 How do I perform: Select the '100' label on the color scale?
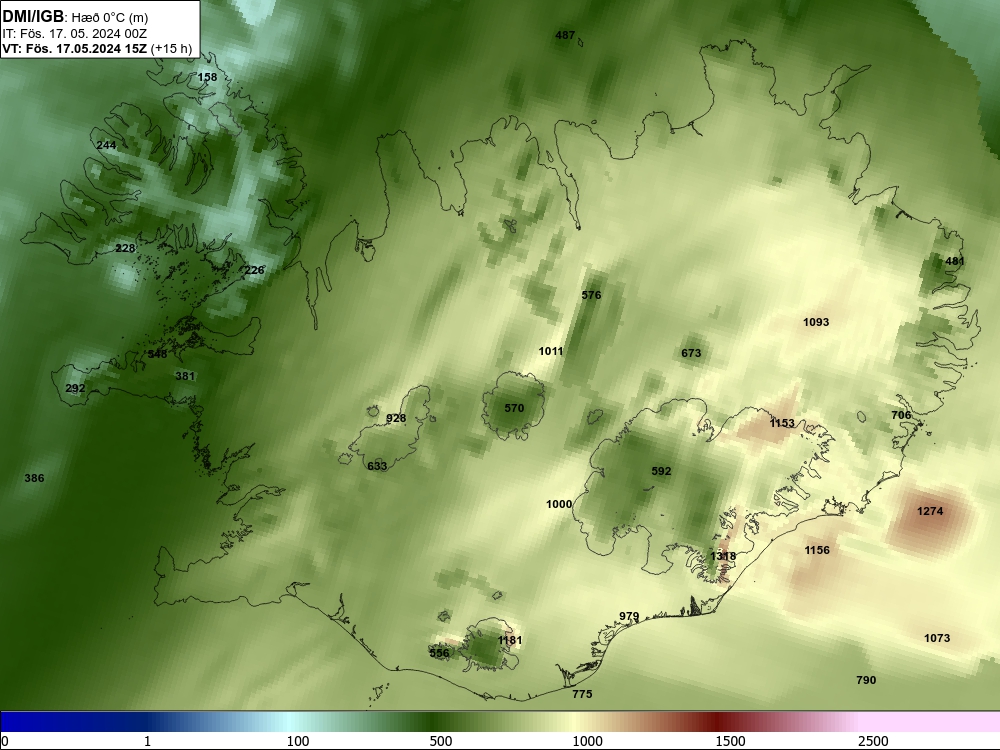298,741
